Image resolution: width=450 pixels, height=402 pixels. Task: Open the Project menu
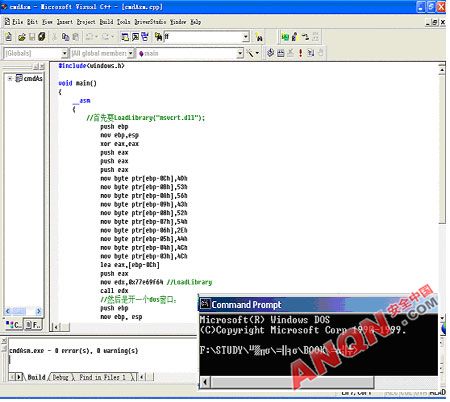pyautogui.click(x=86, y=22)
